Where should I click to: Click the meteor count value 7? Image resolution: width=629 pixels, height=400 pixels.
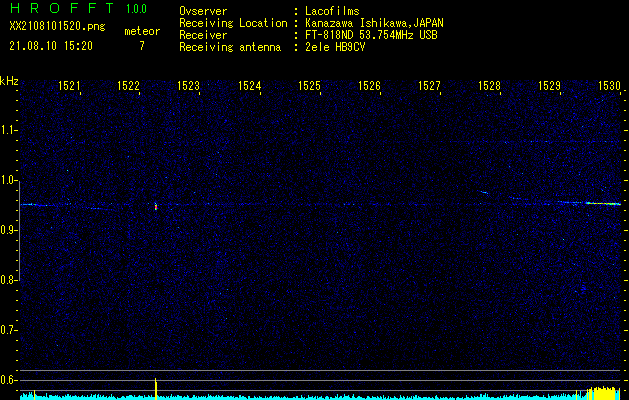[x=142, y=46]
